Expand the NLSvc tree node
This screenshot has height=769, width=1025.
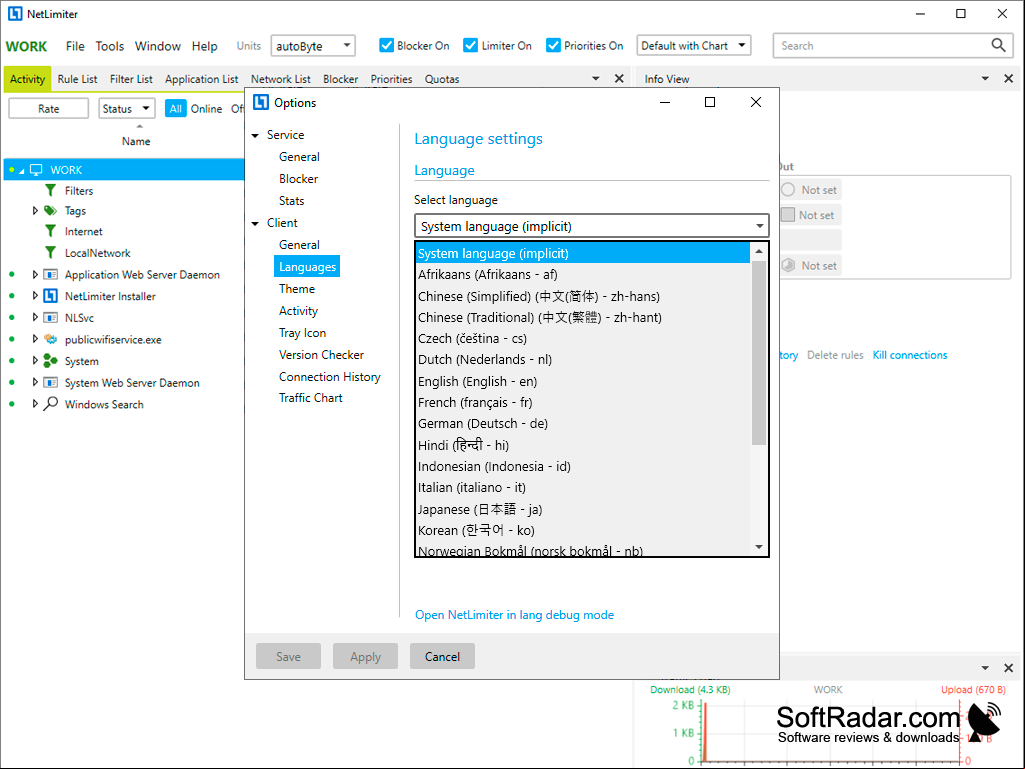tap(35, 318)
